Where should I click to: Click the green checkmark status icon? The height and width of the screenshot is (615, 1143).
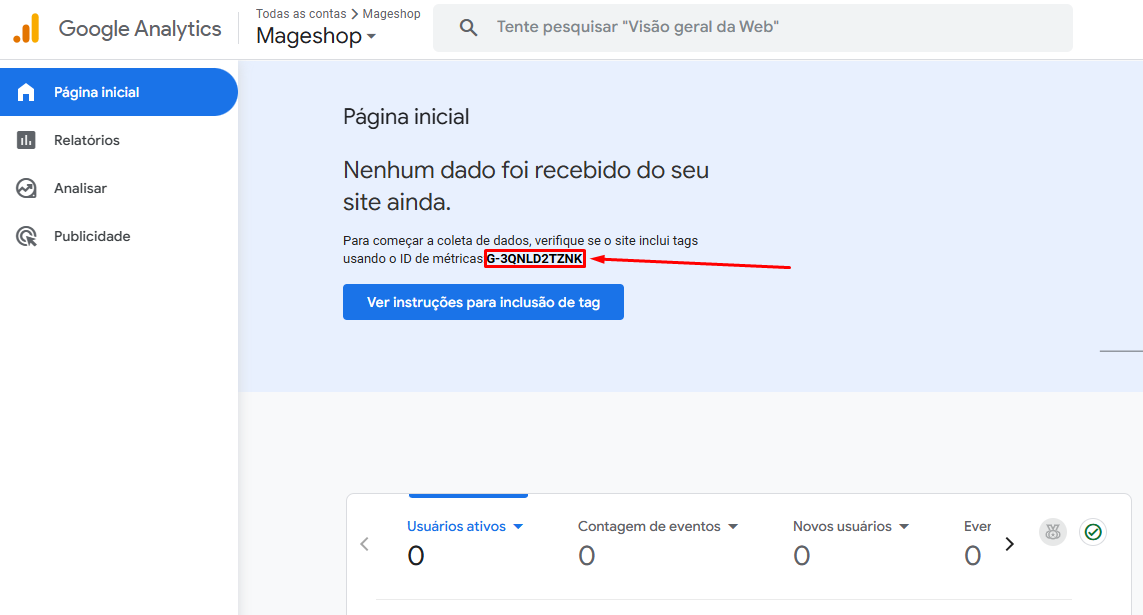pos(1093,532)
